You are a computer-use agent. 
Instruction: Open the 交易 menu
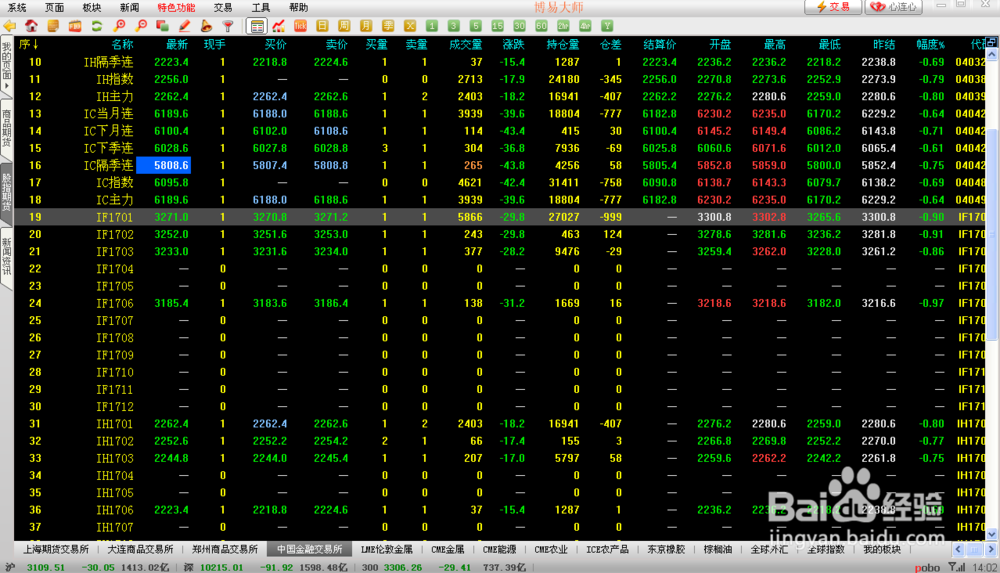(x=223, y=8)
